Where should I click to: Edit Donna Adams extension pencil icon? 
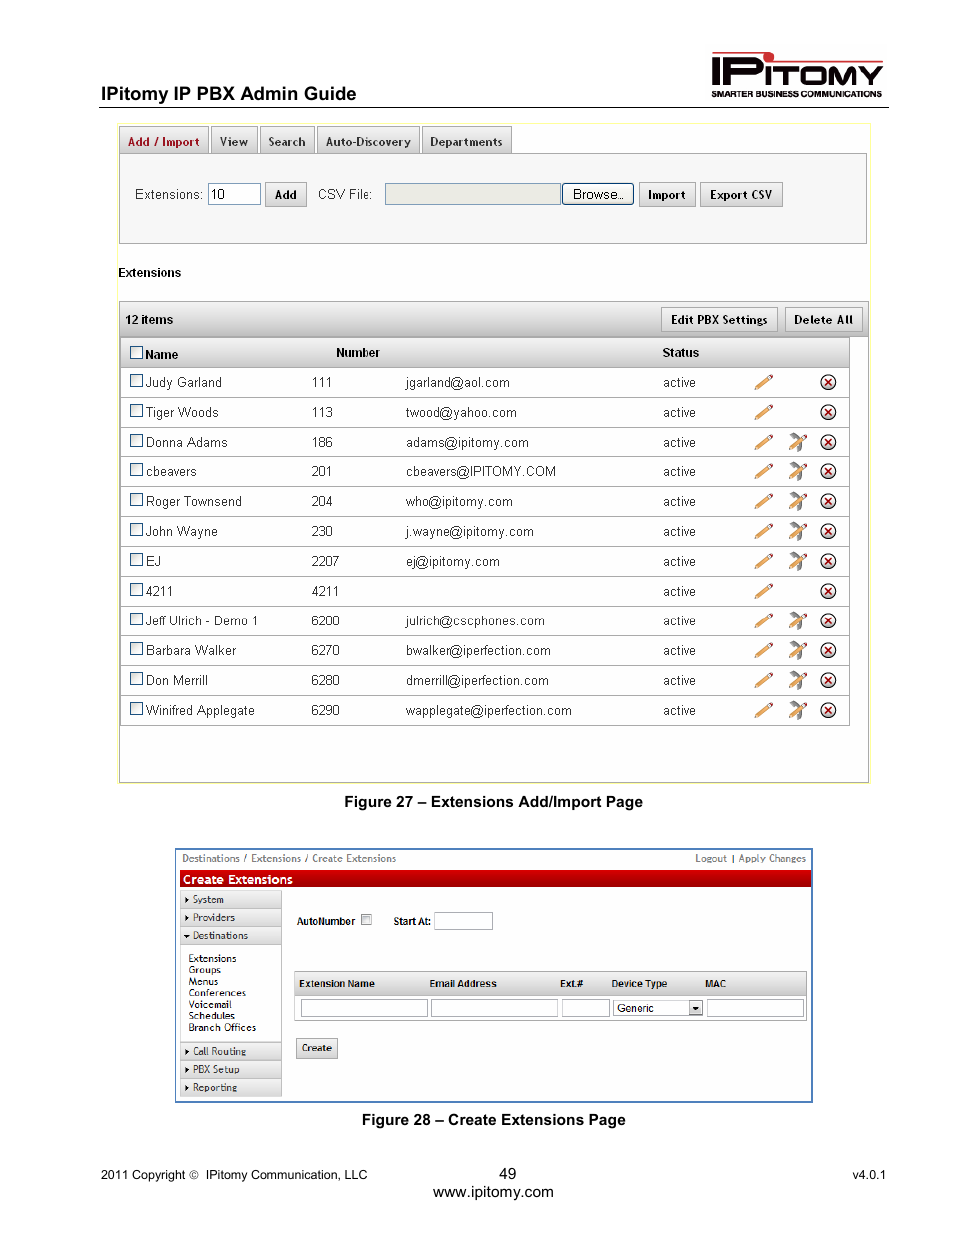tap(764, 442)
